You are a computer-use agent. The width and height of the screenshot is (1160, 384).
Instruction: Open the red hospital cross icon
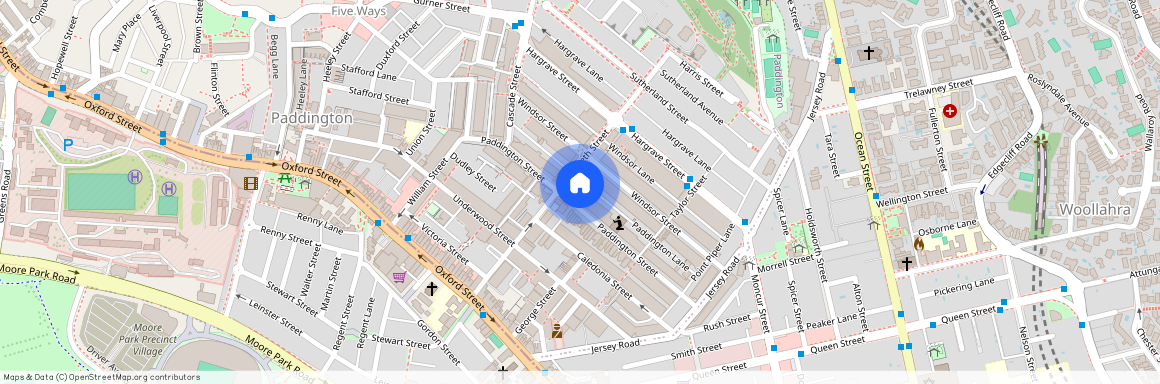click(x=949, y=111)
